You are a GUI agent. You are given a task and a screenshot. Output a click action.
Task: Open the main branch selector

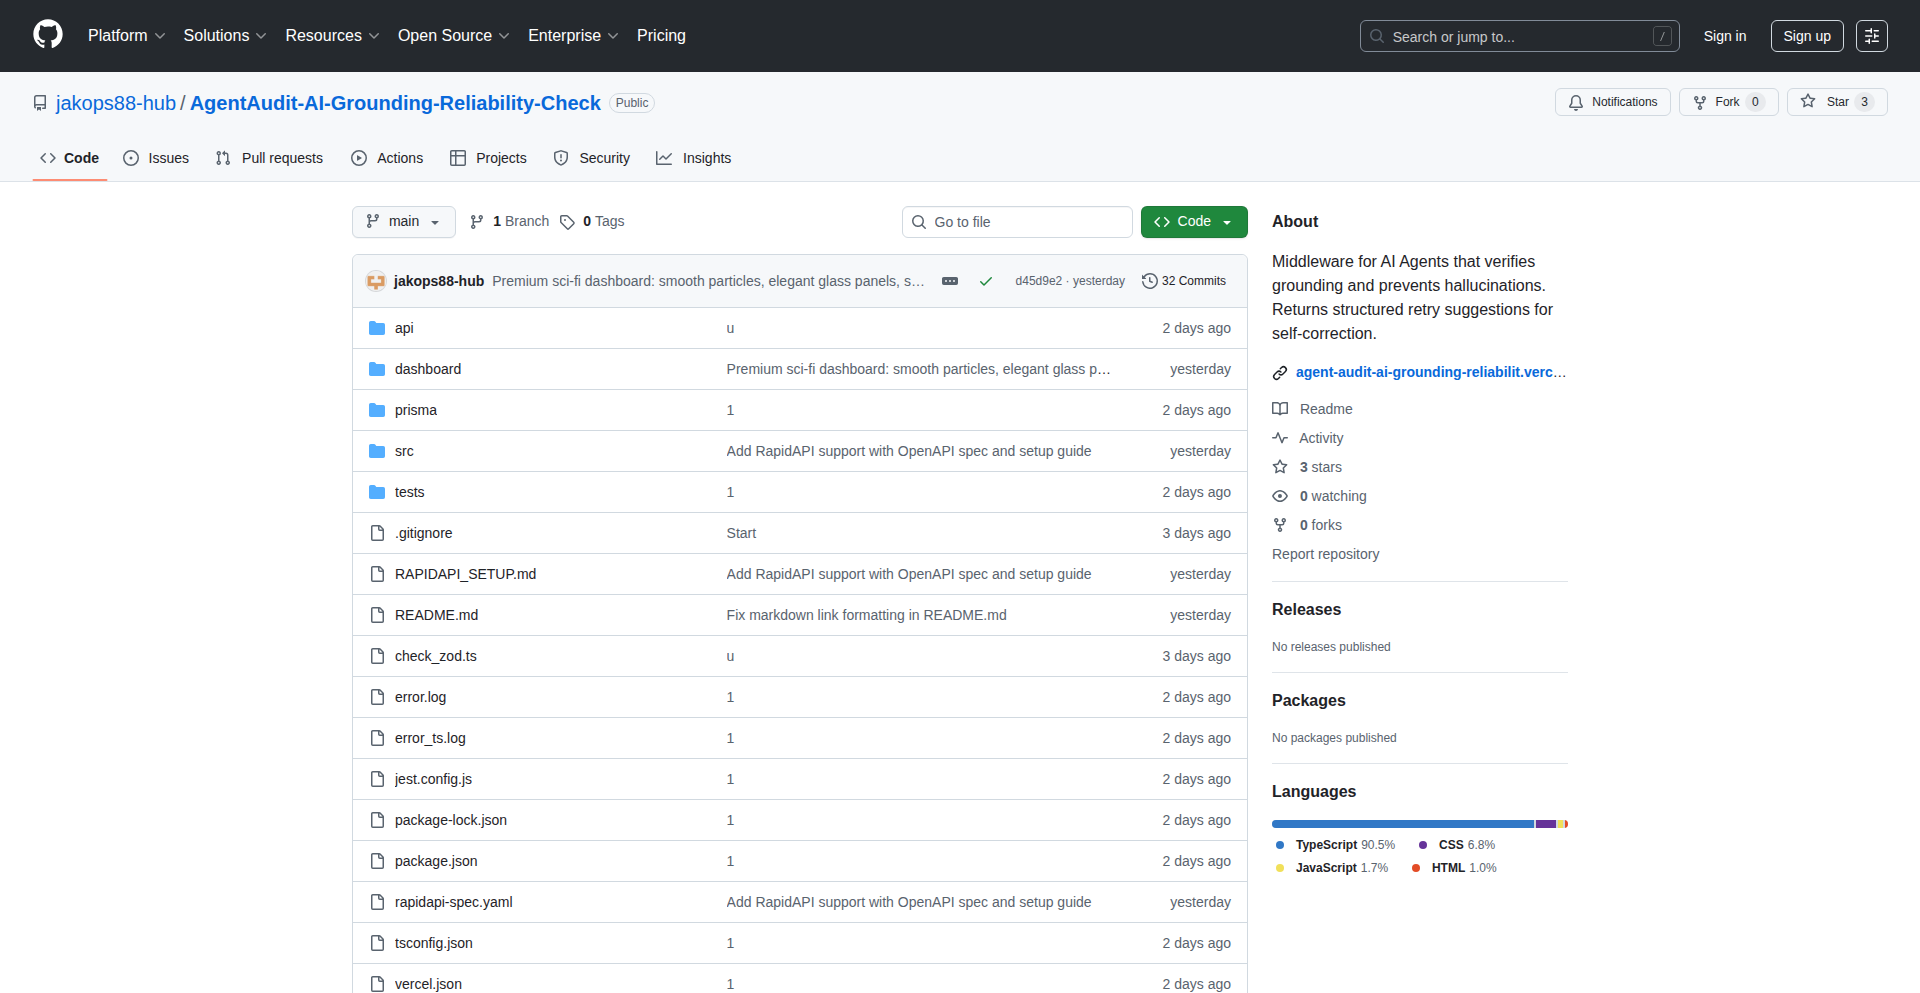(403, 221)
